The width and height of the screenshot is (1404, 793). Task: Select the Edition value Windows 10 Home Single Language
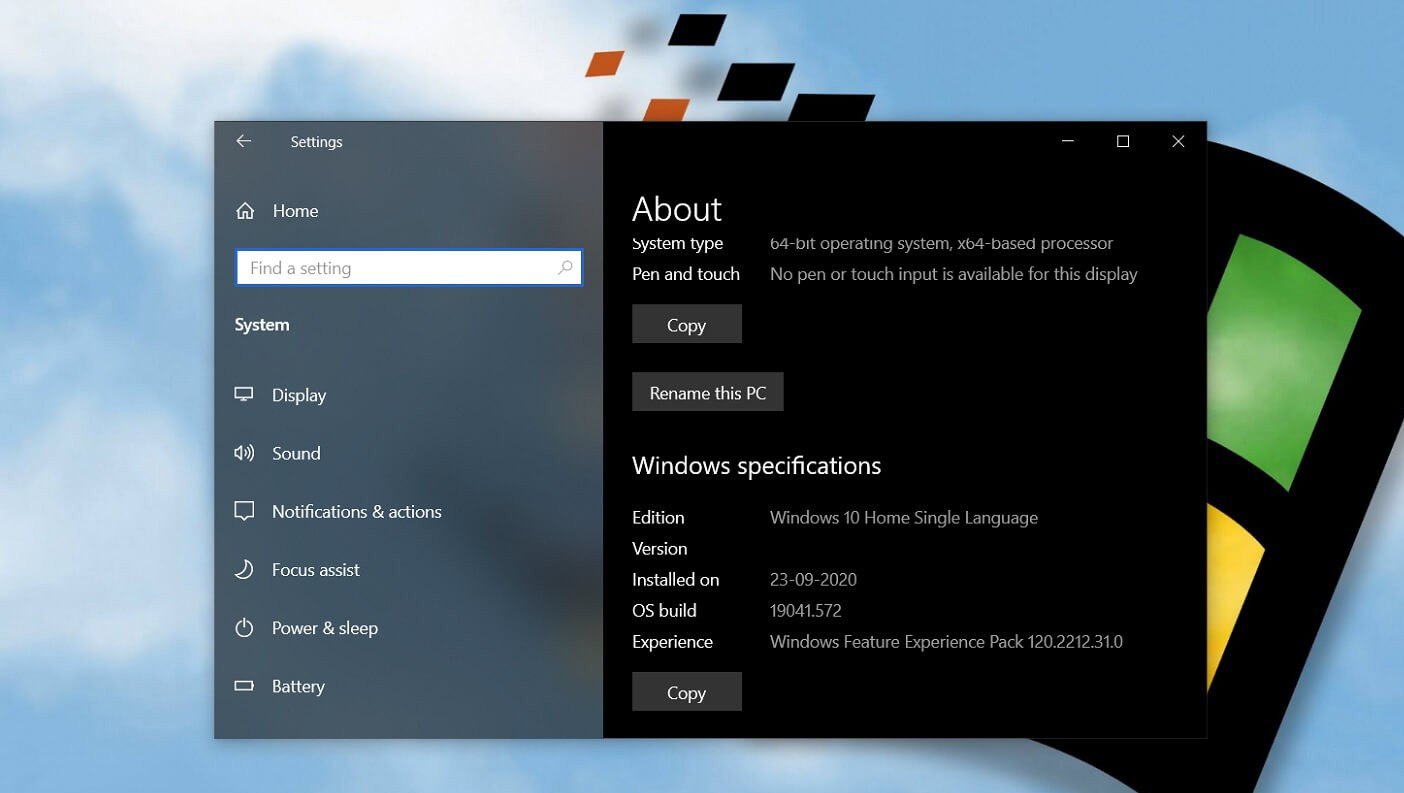point(904,517)
